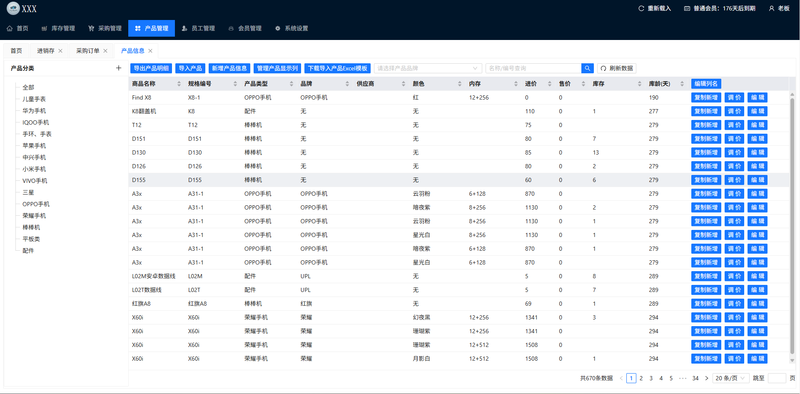Sort by 商品名称 column arrows
Viewport: 800px width, 394px height.
(x=179, y=84)
